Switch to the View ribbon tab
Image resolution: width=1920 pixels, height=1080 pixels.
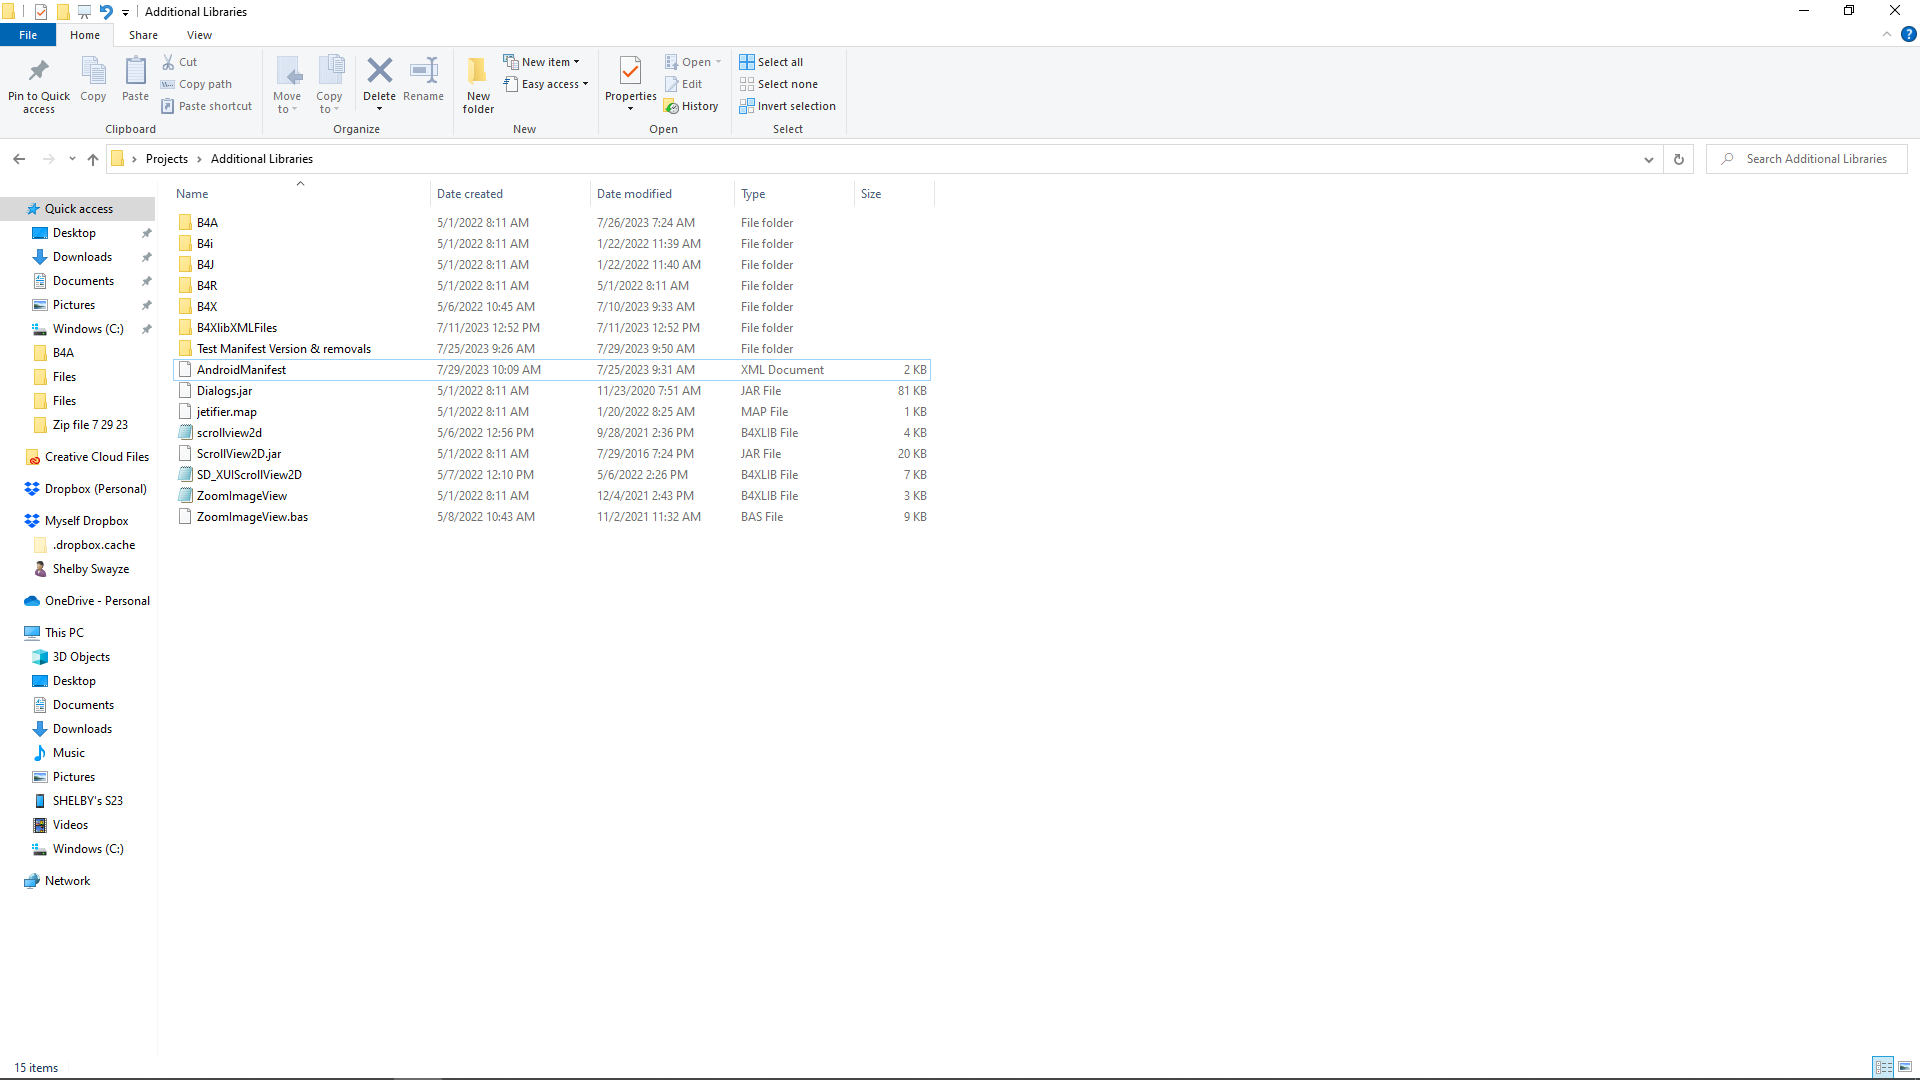pyautogui.click(x=199, y=35)
